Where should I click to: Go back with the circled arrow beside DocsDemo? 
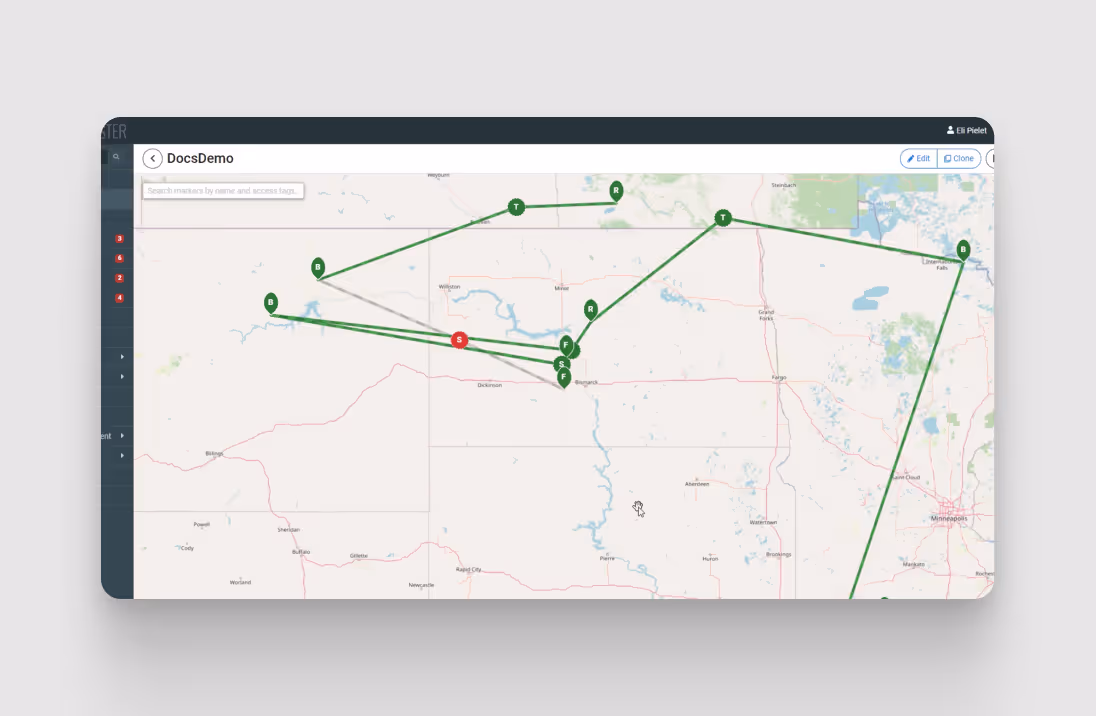pyautogui.click(x=152, y=159)
